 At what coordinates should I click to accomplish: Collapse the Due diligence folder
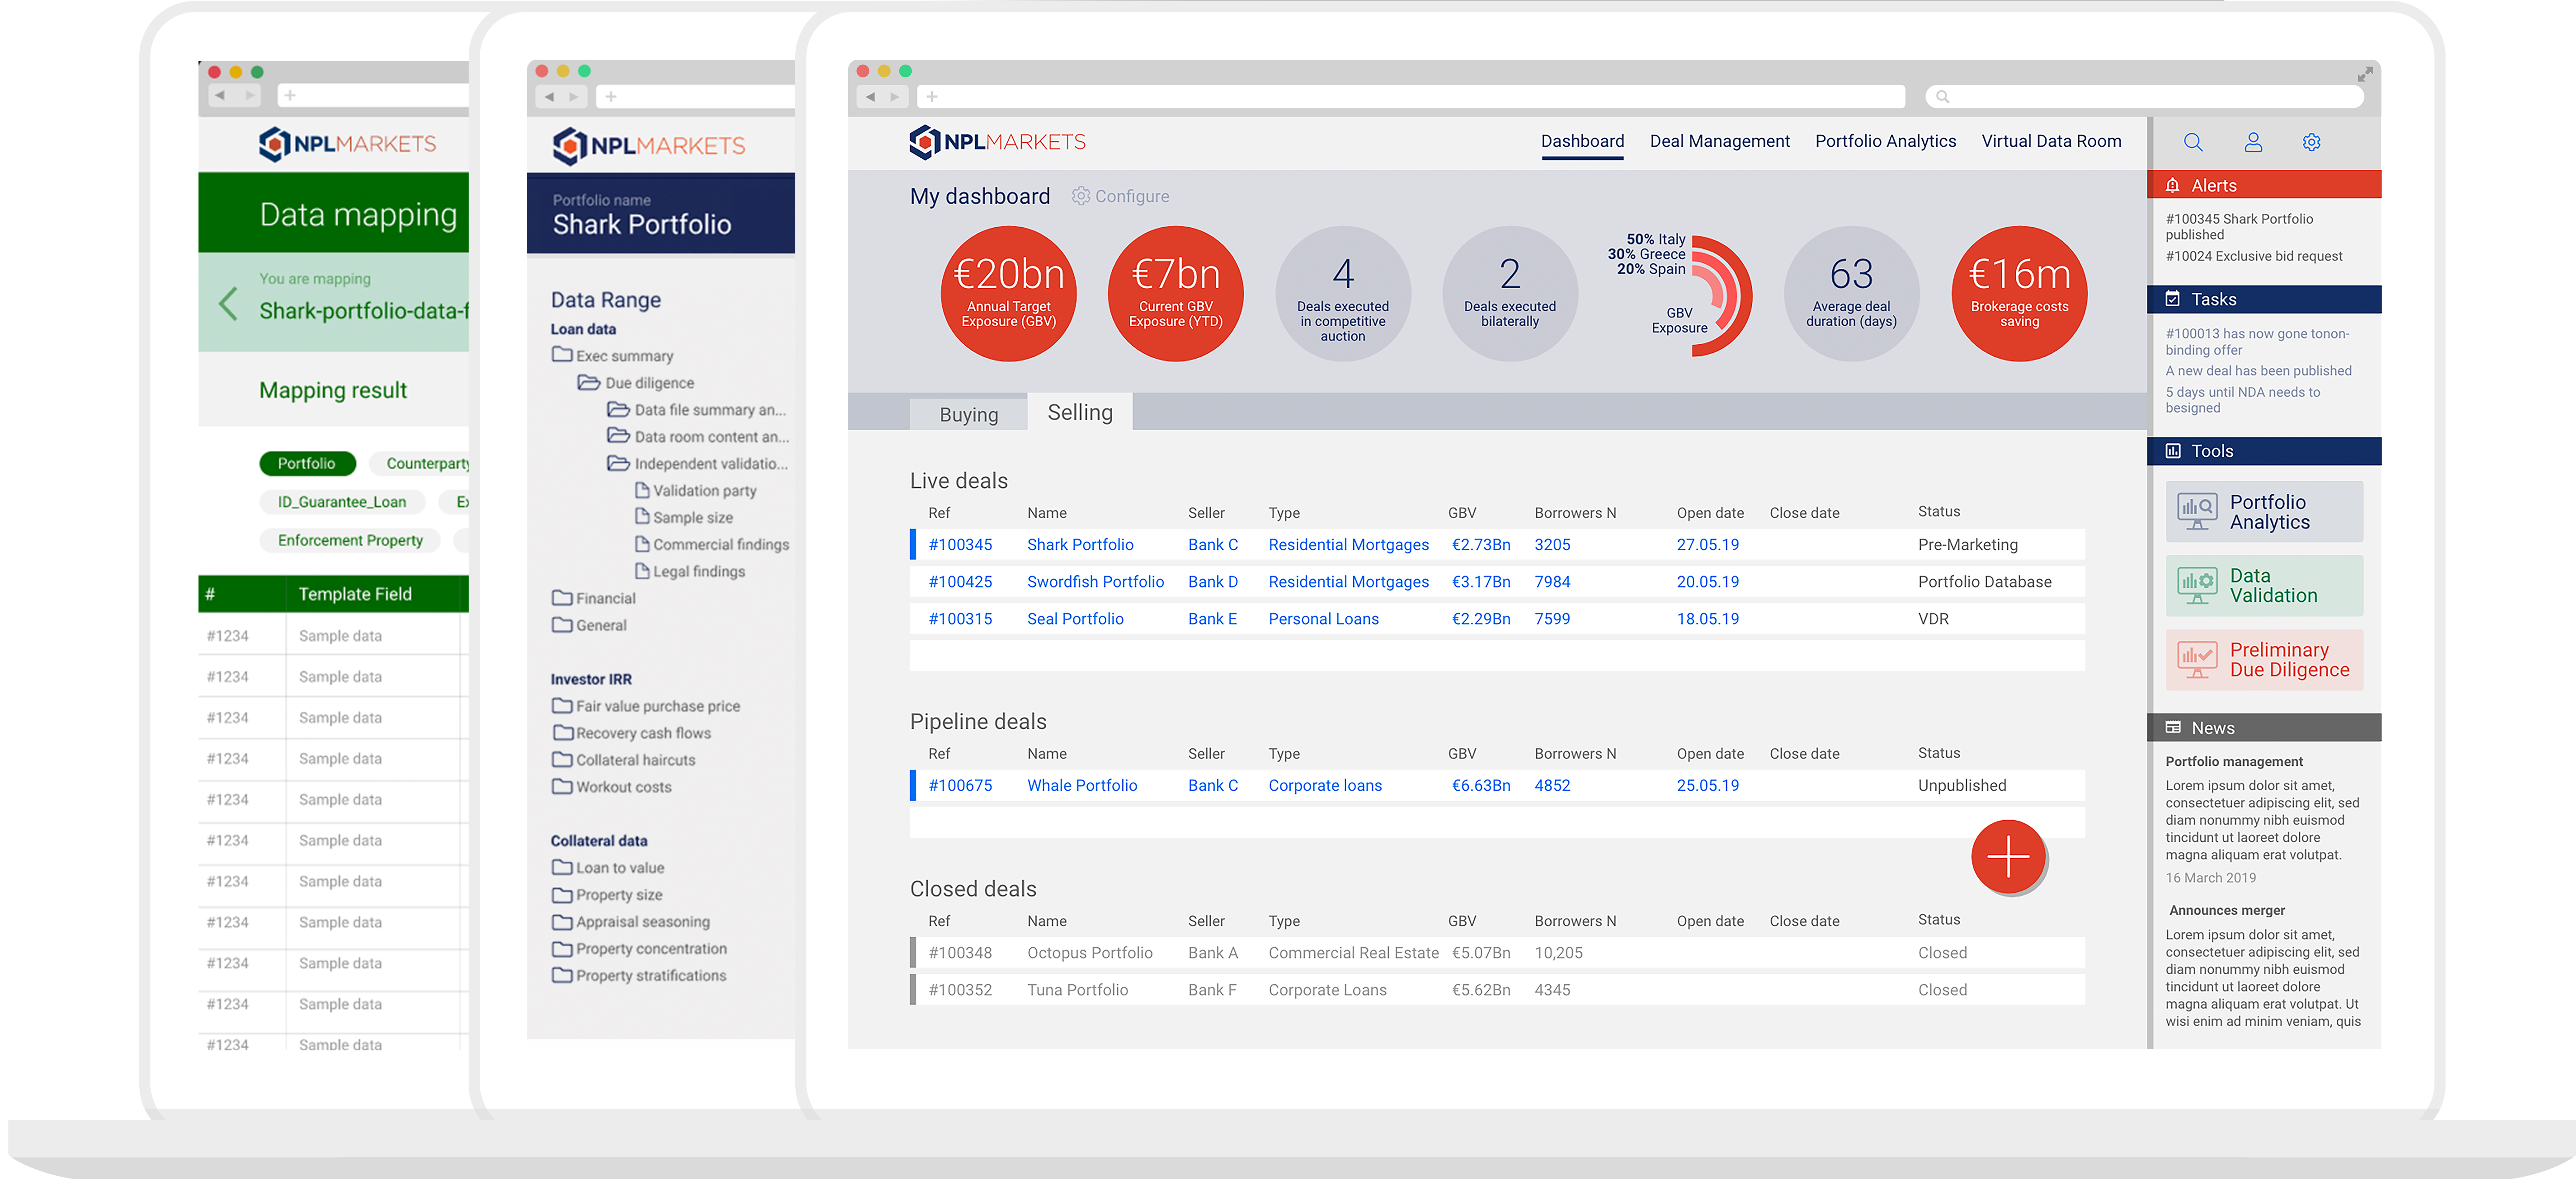pyautogui.click(x=588, y=382)
